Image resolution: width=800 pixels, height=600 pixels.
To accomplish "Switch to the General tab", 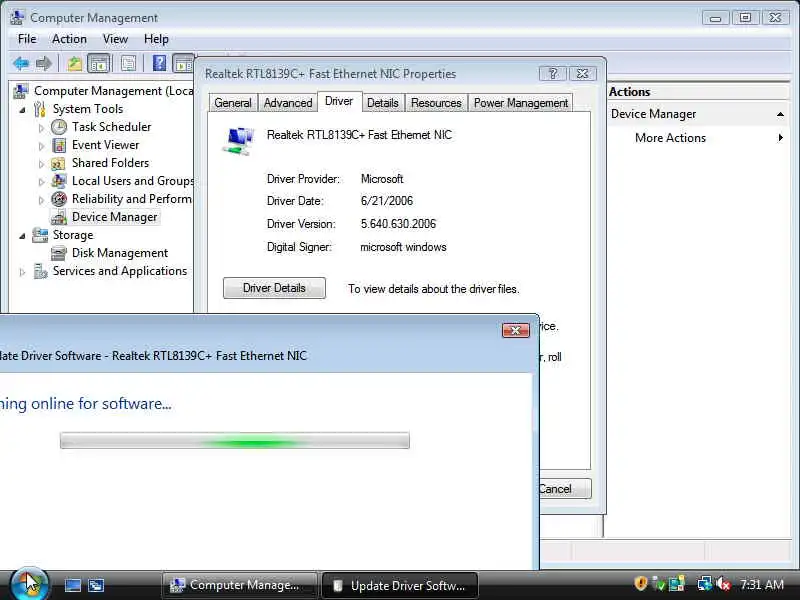I will [233, 103].
